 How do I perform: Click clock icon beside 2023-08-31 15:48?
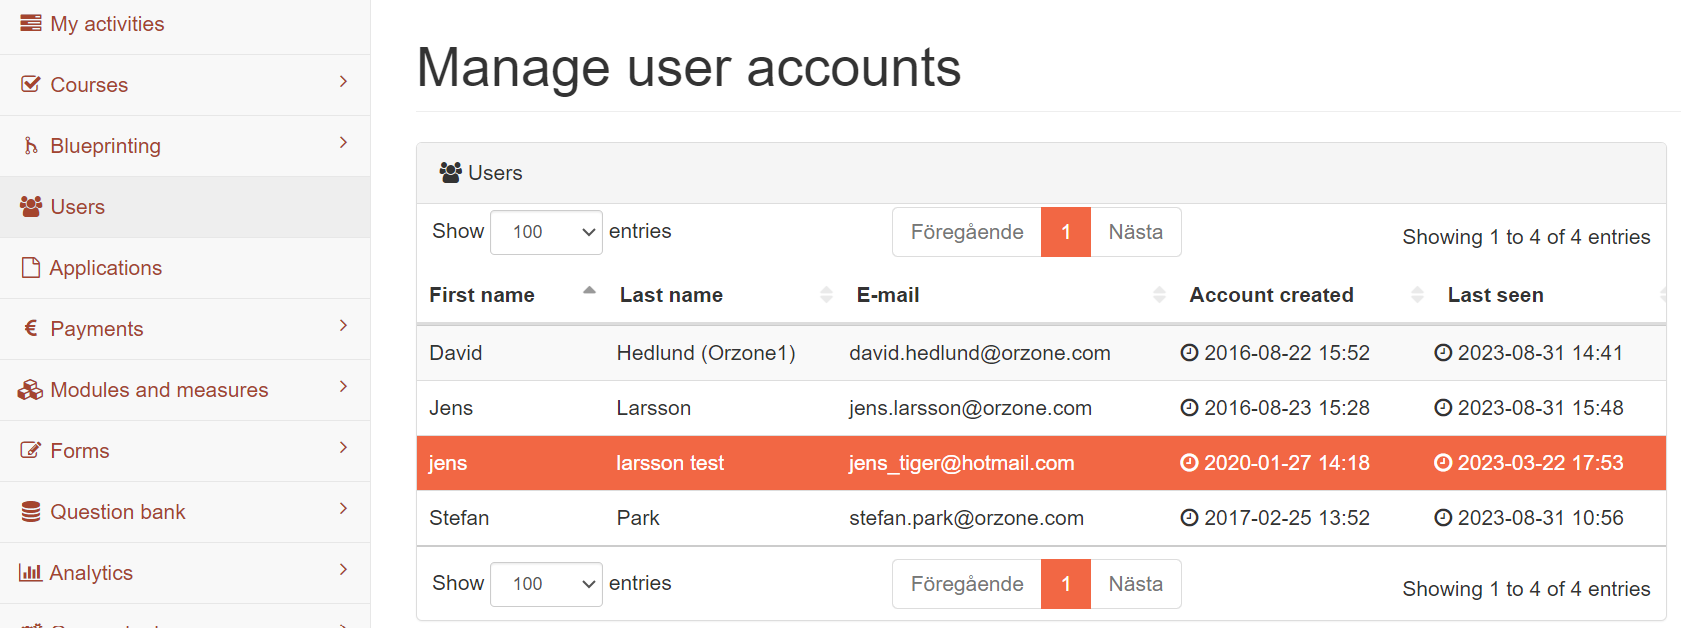pos(1443,407)
